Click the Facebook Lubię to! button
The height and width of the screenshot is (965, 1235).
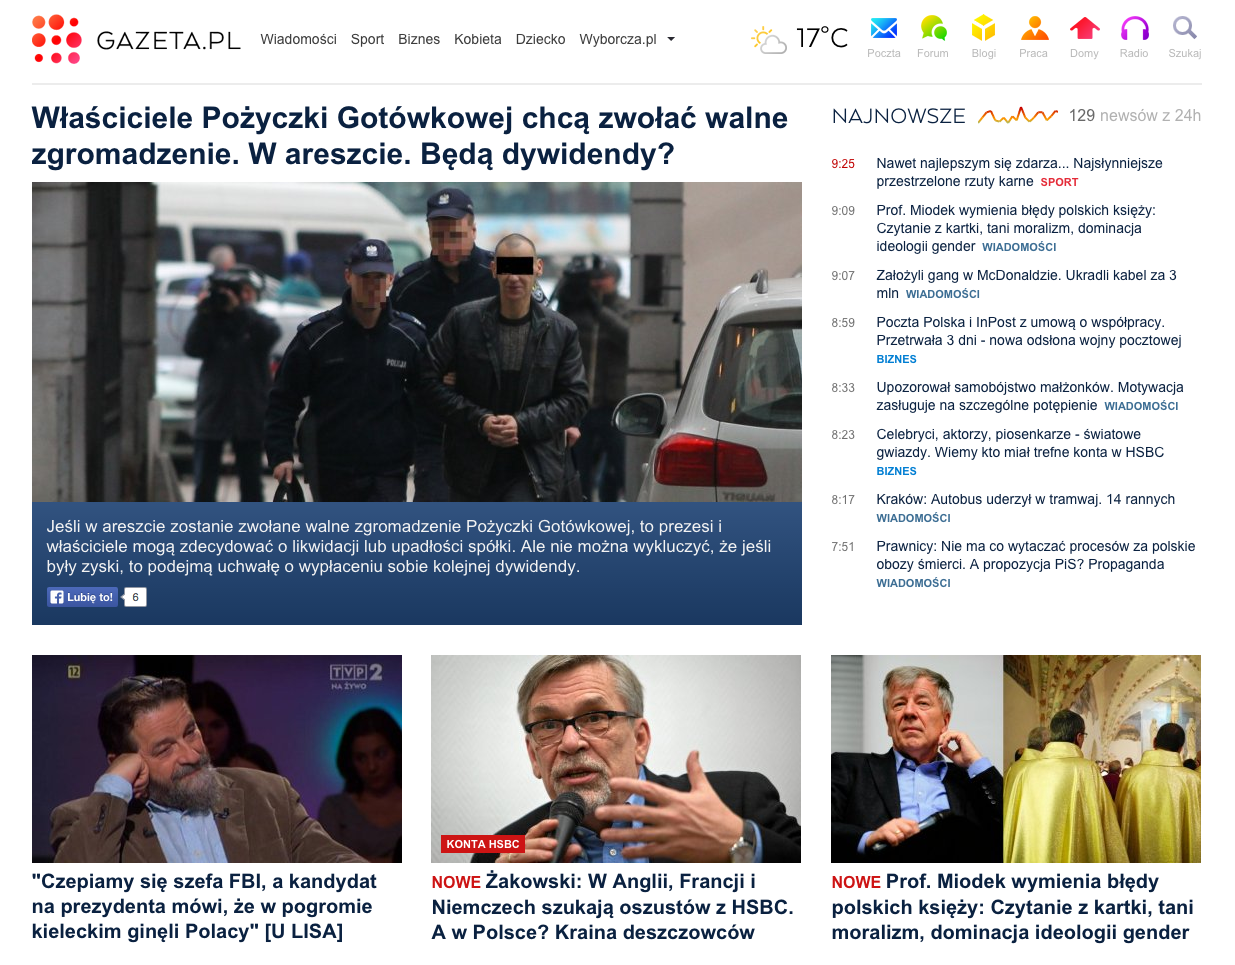pyautogui.click(x=83, y=597)
